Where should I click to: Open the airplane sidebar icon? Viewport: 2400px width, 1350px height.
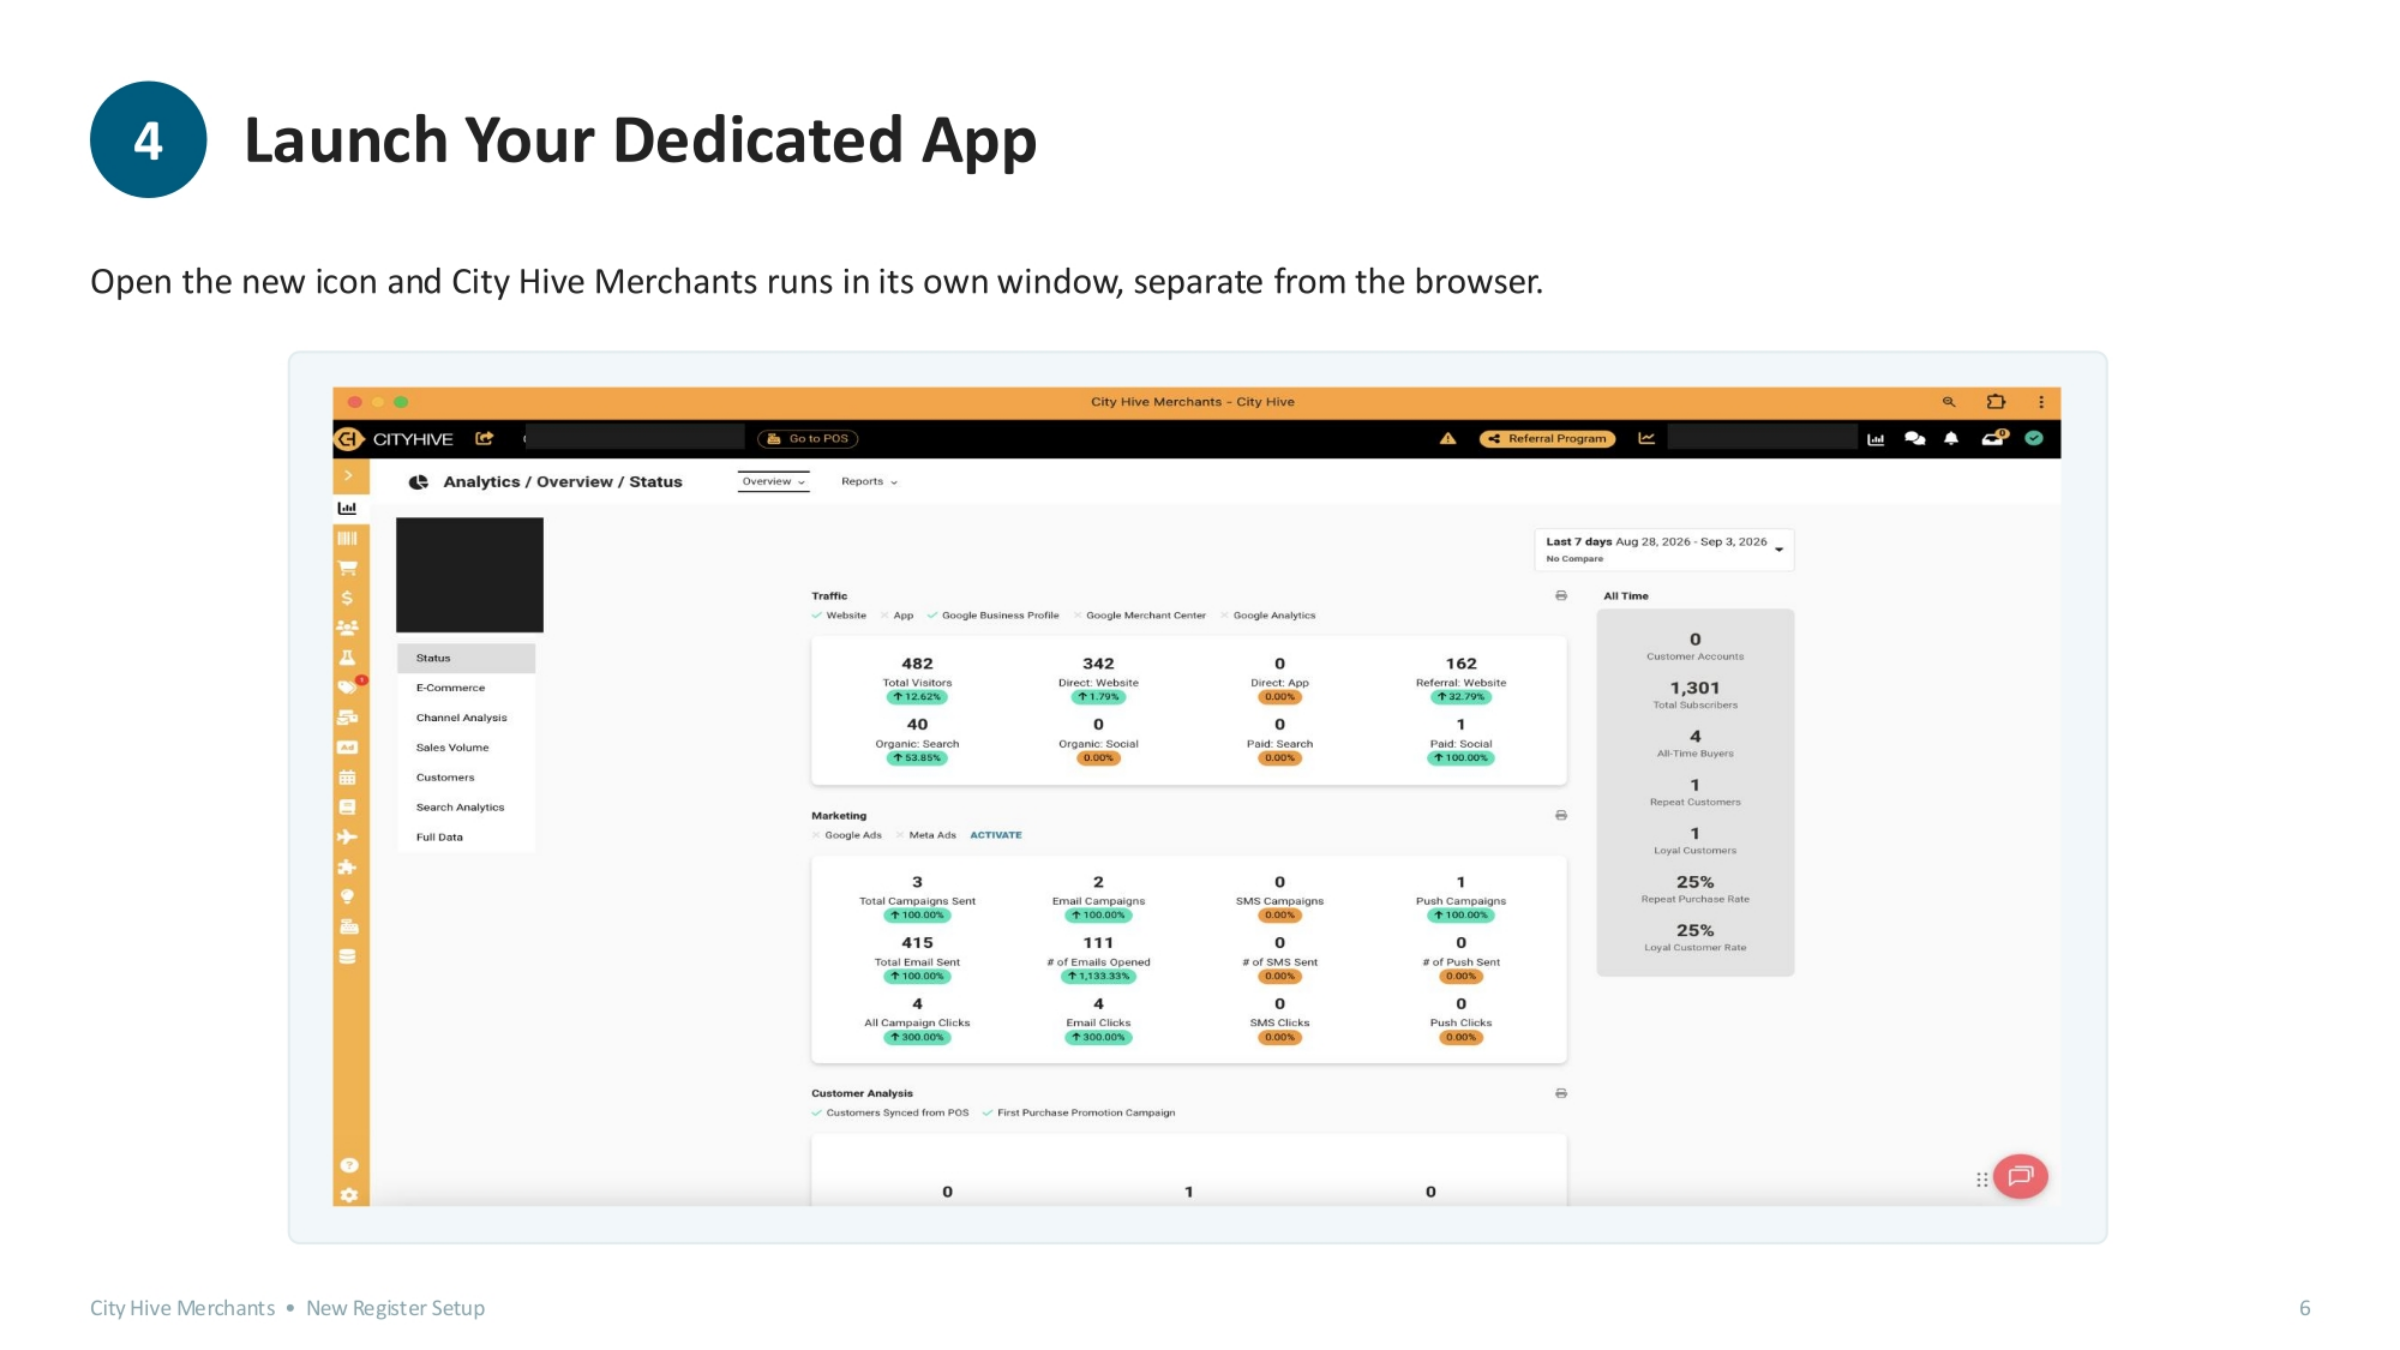point(347,837)
